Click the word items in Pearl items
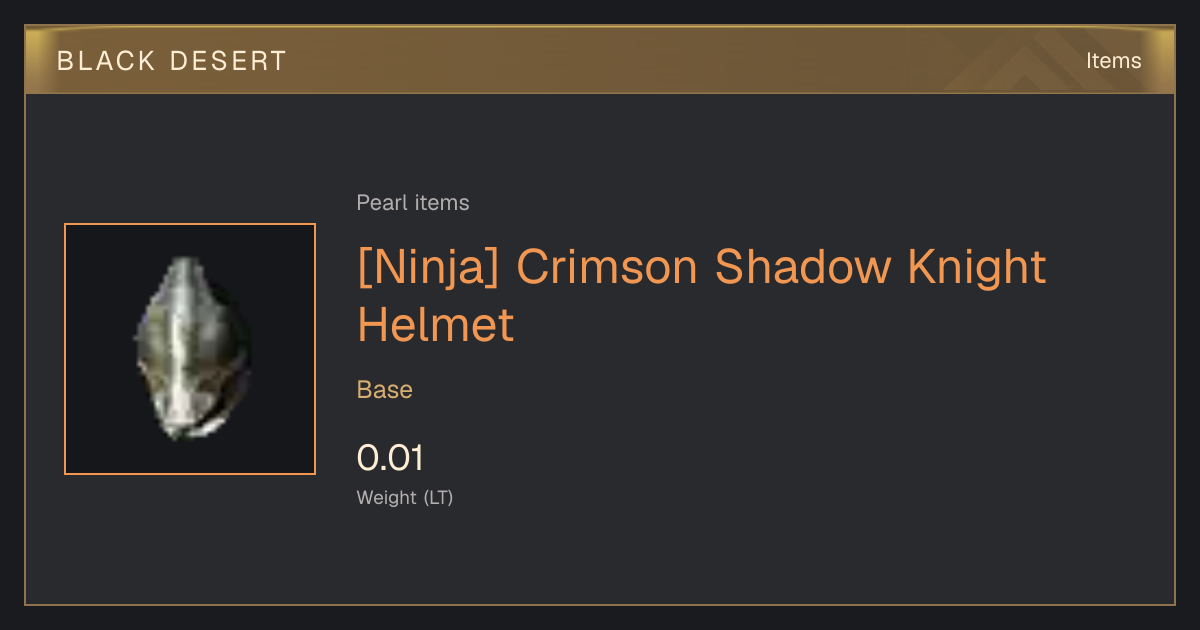The width and height of the screenshot is (1200, 630). pos(445,203)
